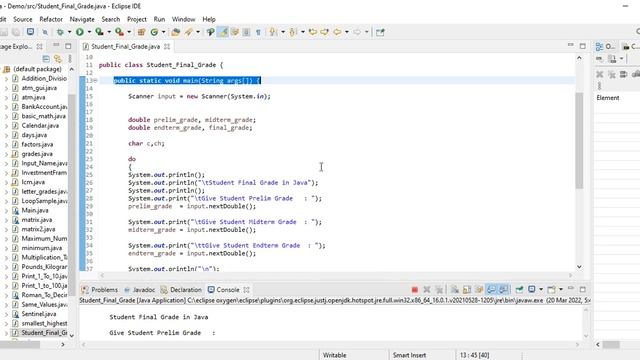This screenshot has height=360, width=640.
Task: Click the Next Annotation icon
Action: tap(273, 32)
